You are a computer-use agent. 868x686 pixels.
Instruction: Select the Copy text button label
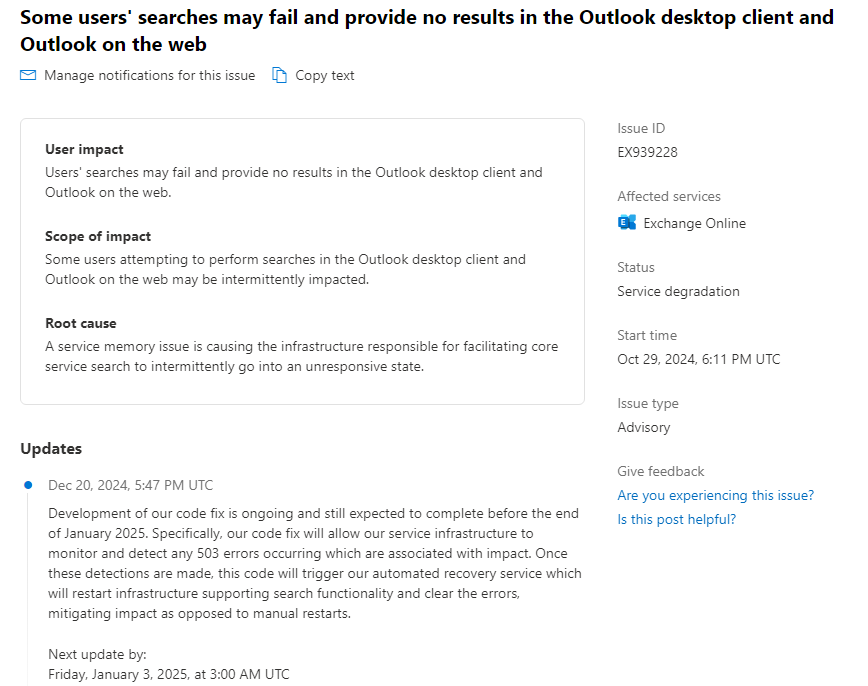coord(324,75)
